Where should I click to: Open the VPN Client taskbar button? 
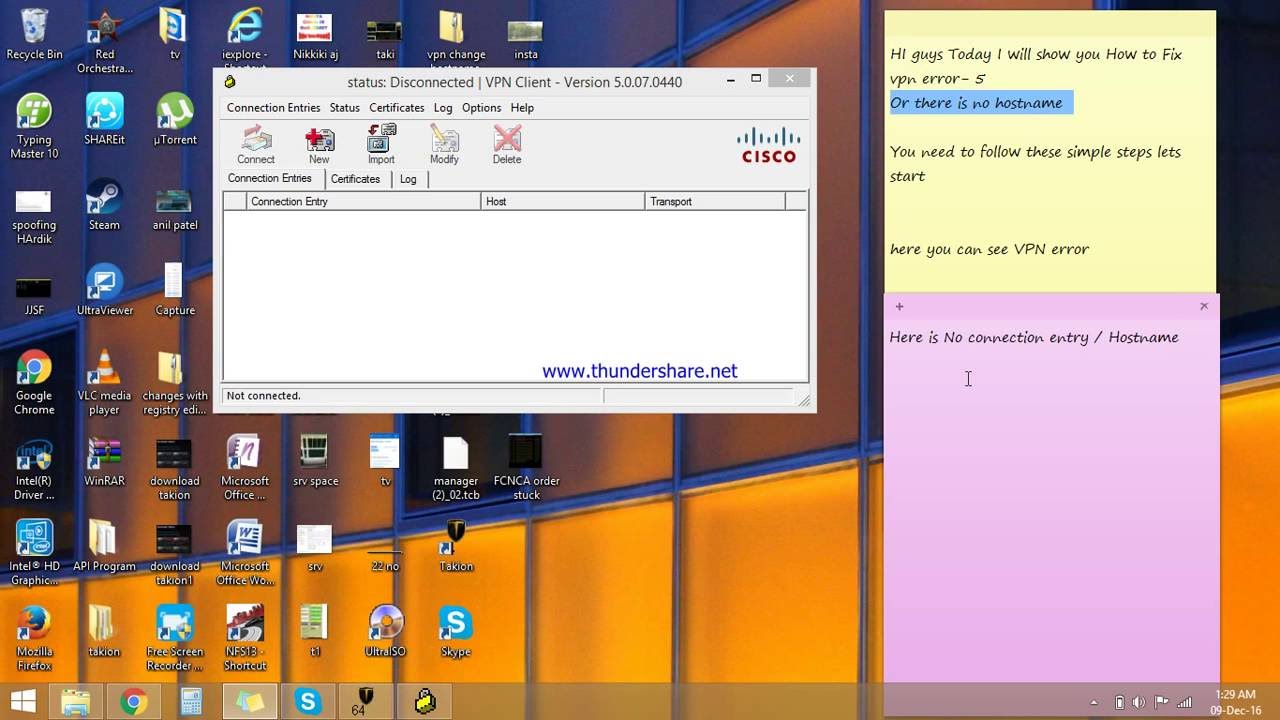click(x=425, y=702)
